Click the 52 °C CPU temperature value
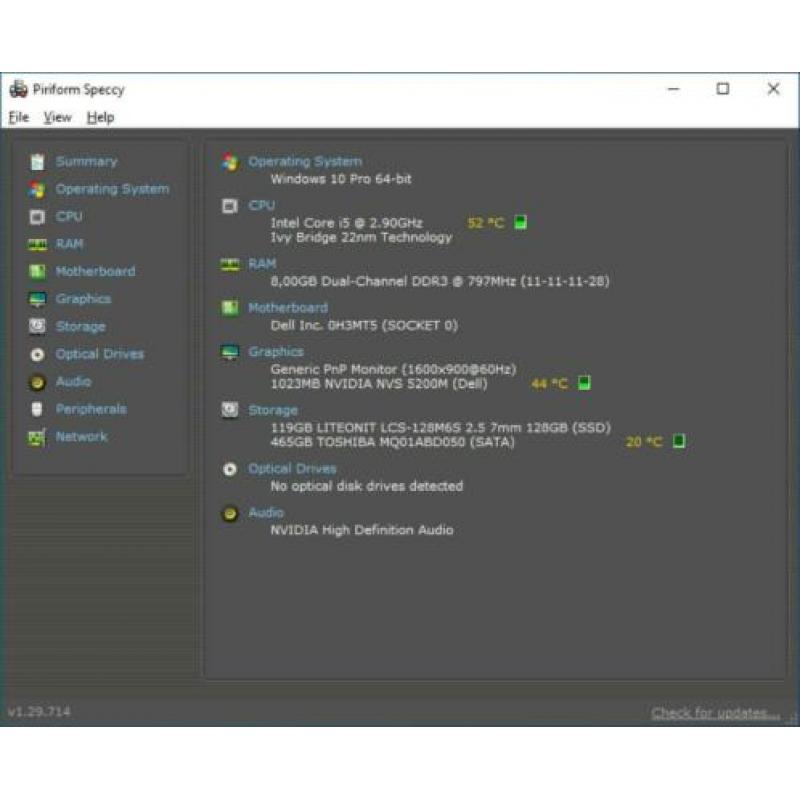Viewport: 800px width, 800px height. click(486, 223)
